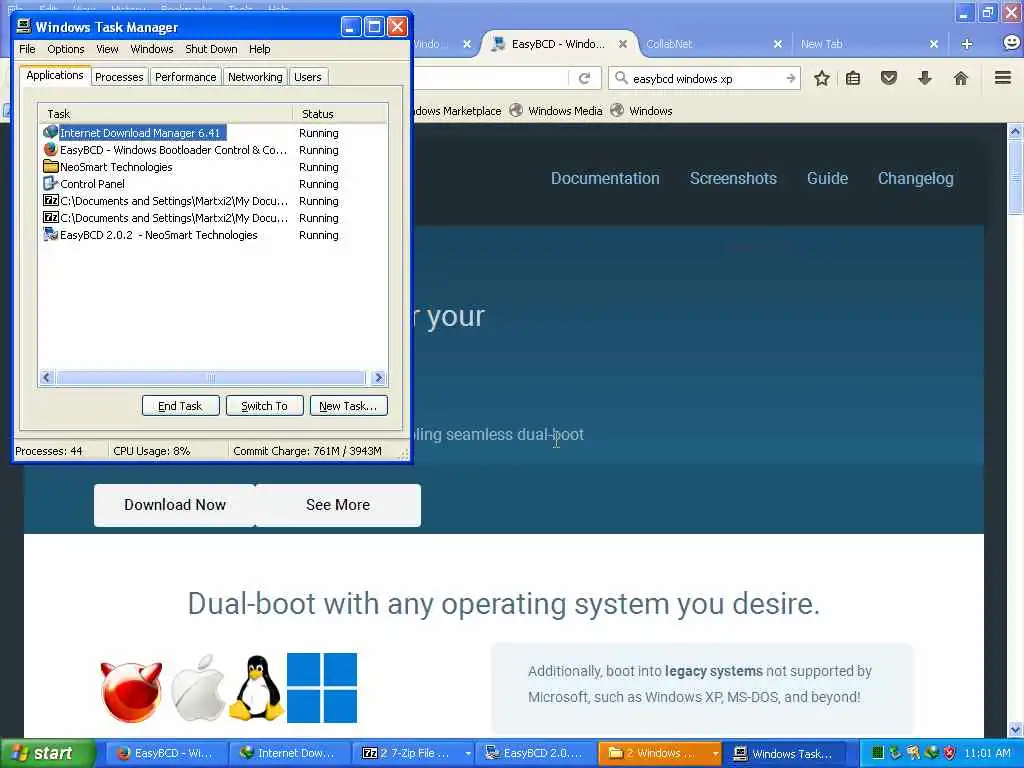Viewport: 1024px width, 768px height.
Task: Click the Firefox smiley feedback icon
Action: point(1011,42)
